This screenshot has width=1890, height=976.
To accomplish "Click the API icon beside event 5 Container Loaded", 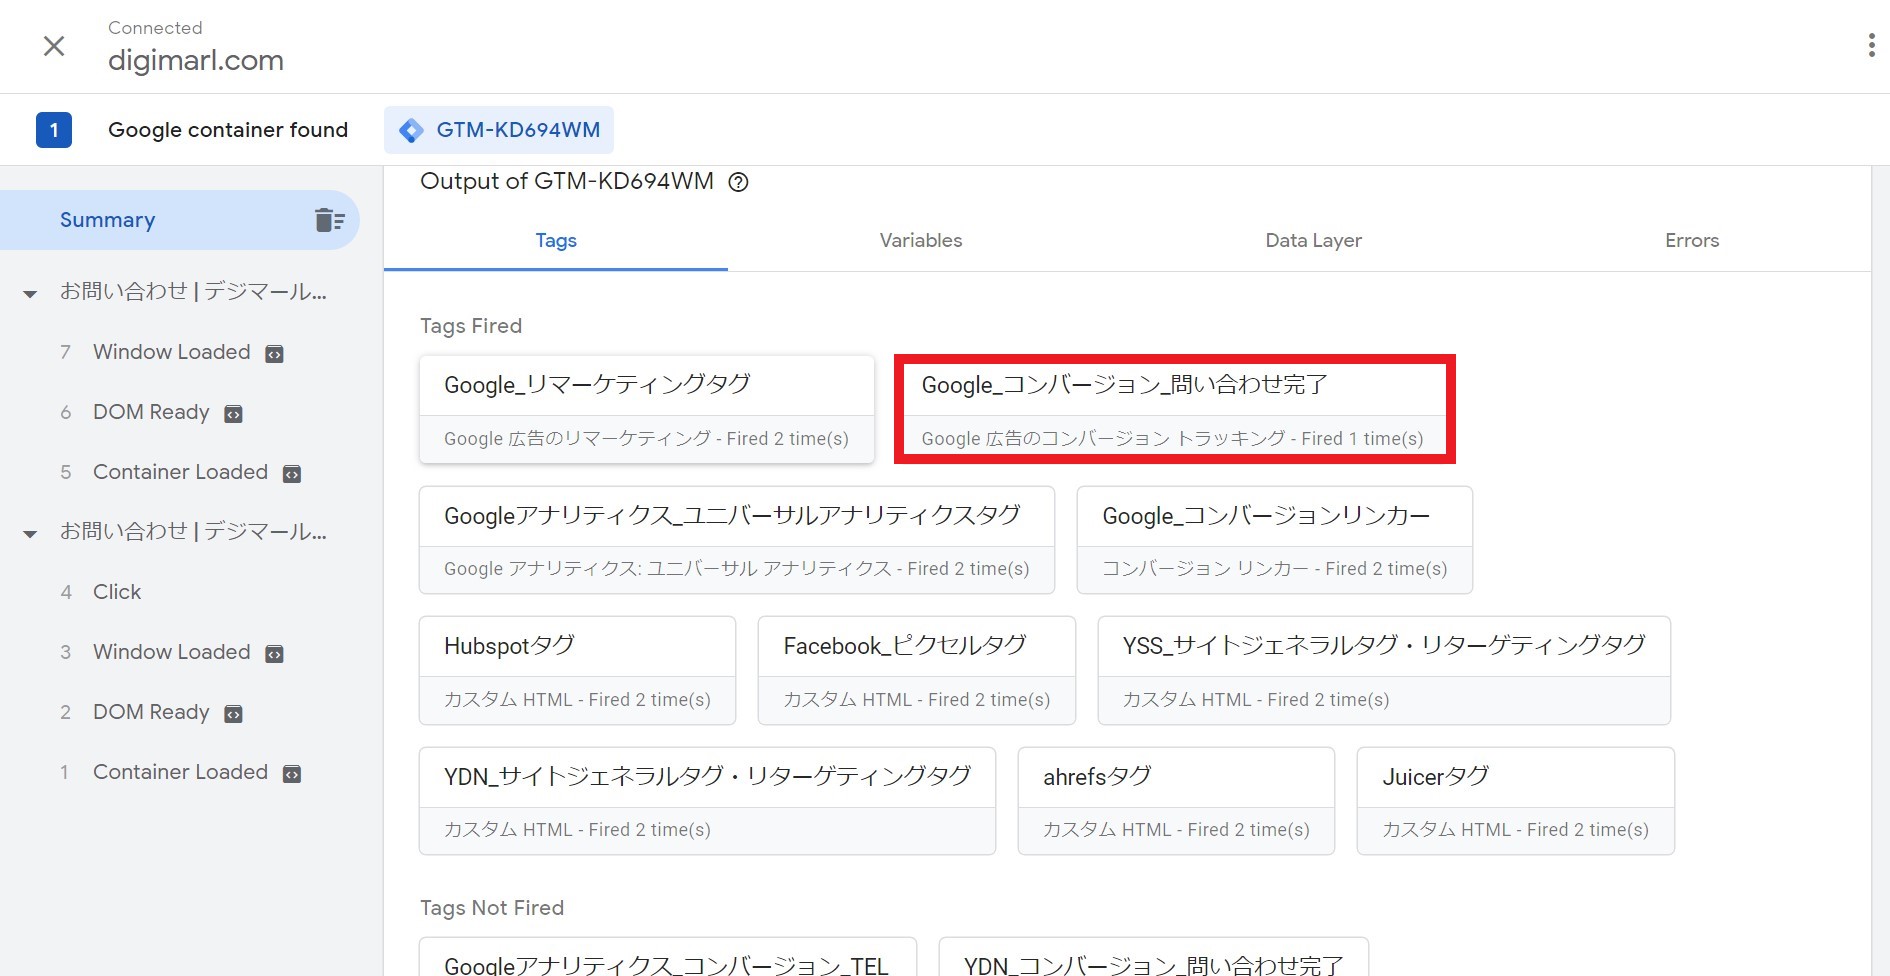I will (x=292, y=474).
